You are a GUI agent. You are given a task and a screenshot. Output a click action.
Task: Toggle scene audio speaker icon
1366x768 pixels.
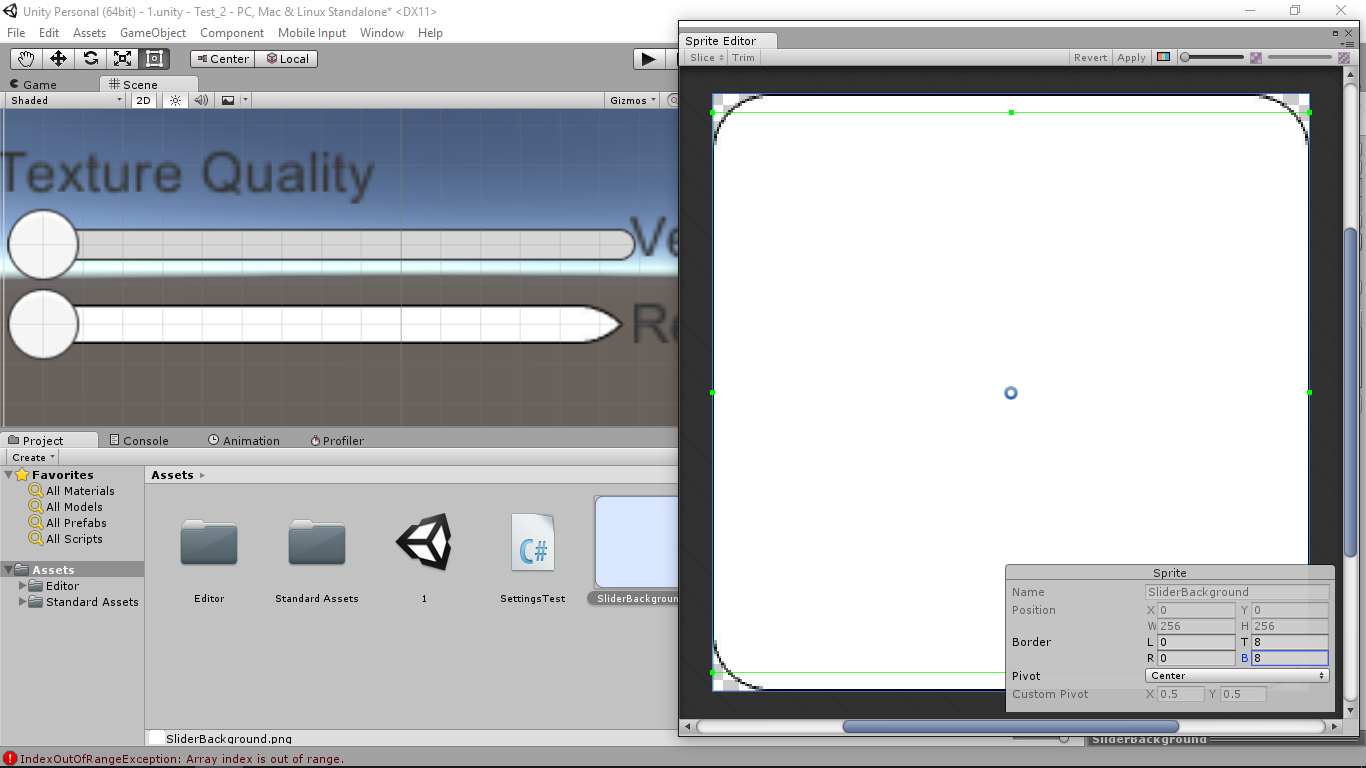tap(201, 100)
